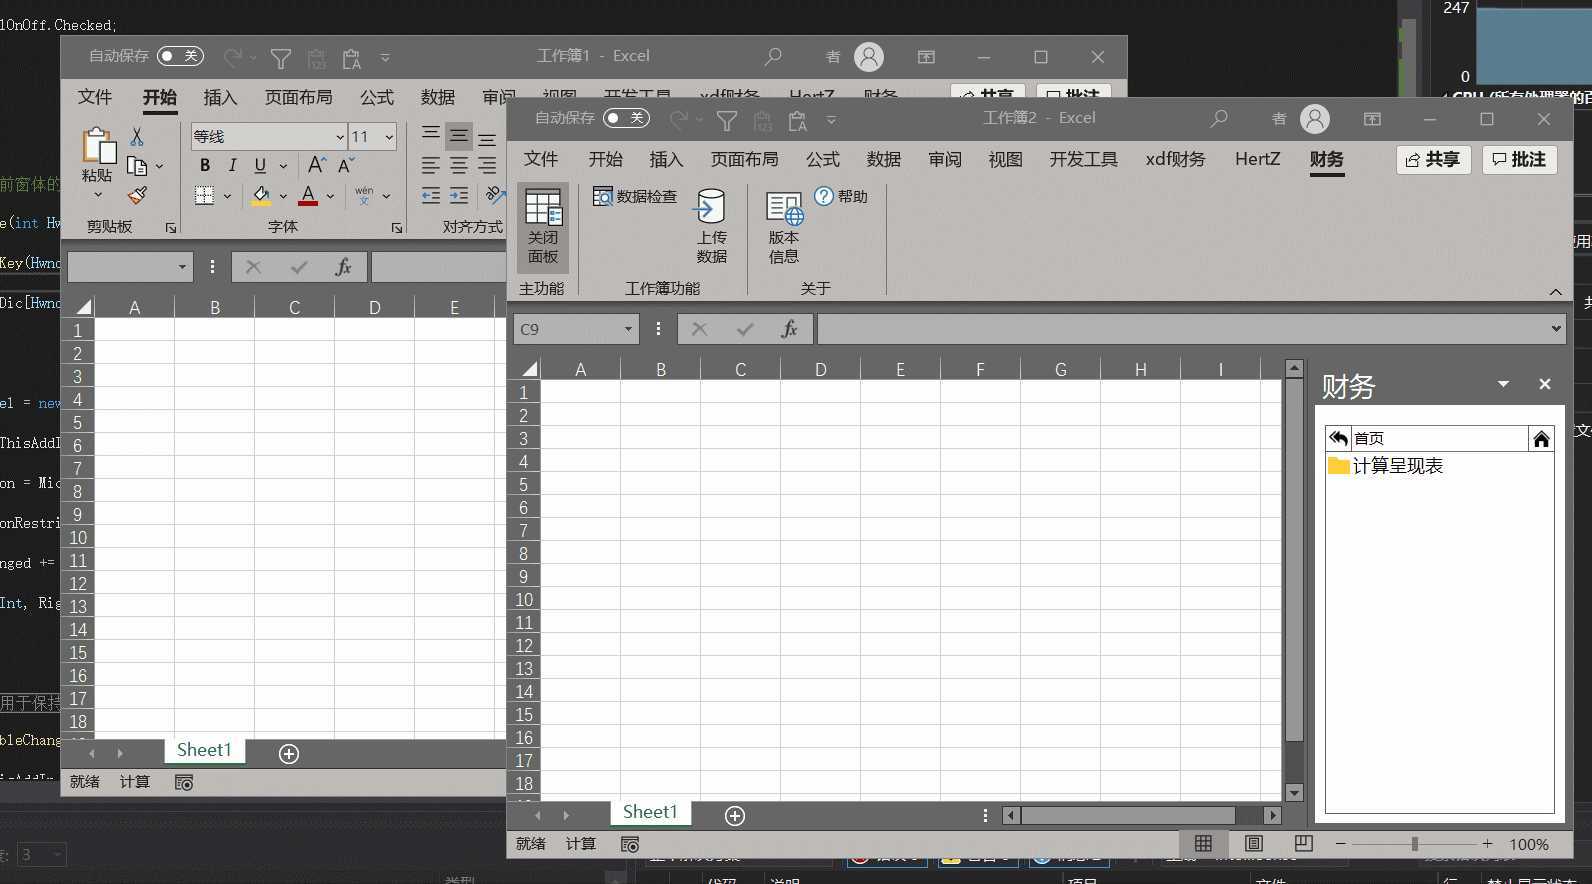The width and height of the screenshot is (1592, 884).
Task: Open 计算呈现表 folder
Action: point(1386,466)
